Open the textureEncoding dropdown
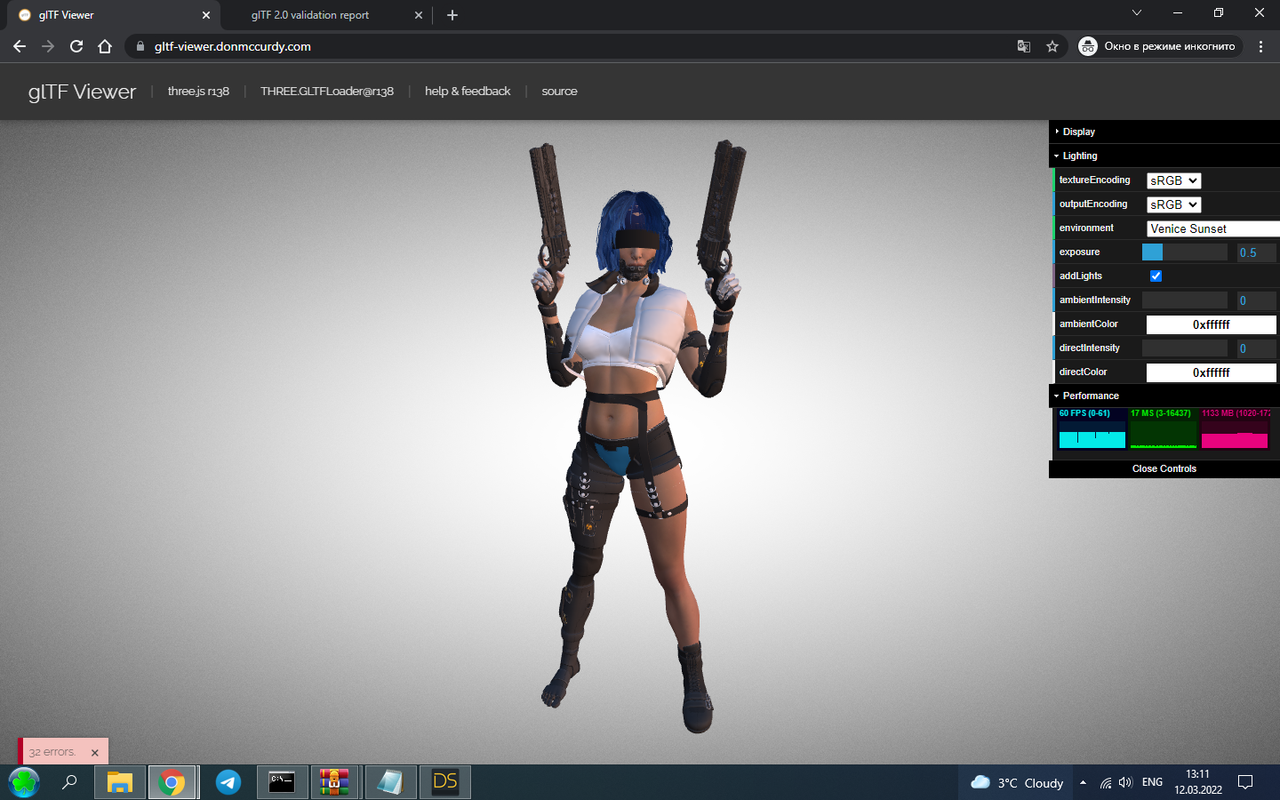The image size is (1280, 800). click(x=1173, y=180)
